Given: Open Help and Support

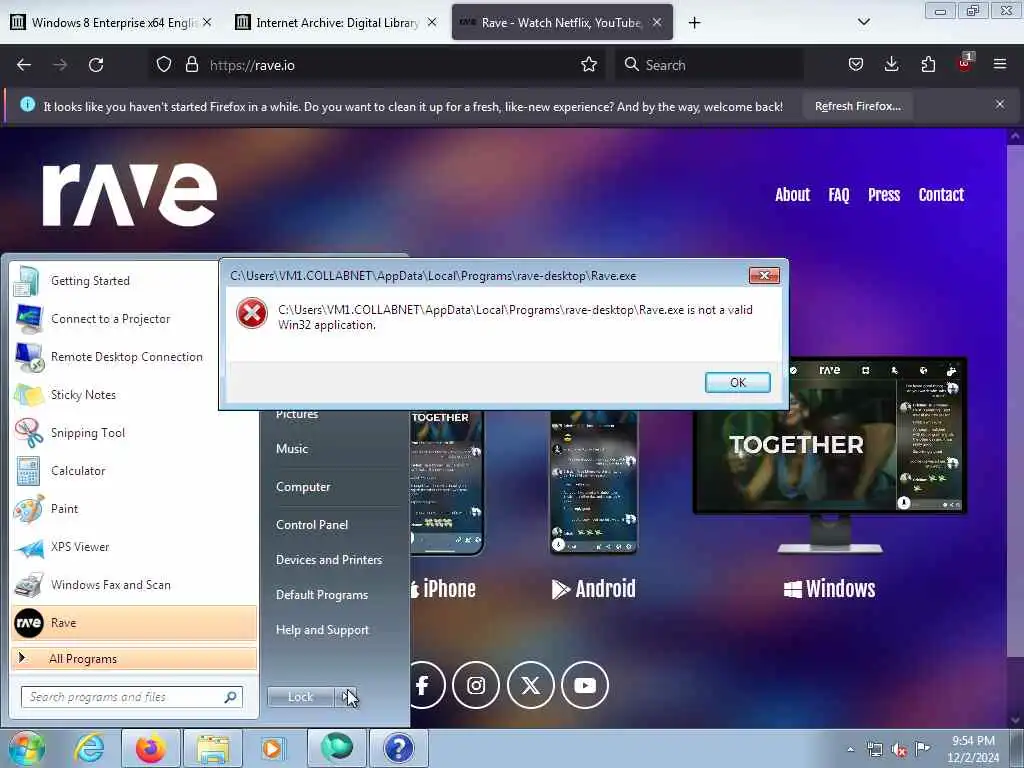Looking at the screenshot, I should pos(322,630).
